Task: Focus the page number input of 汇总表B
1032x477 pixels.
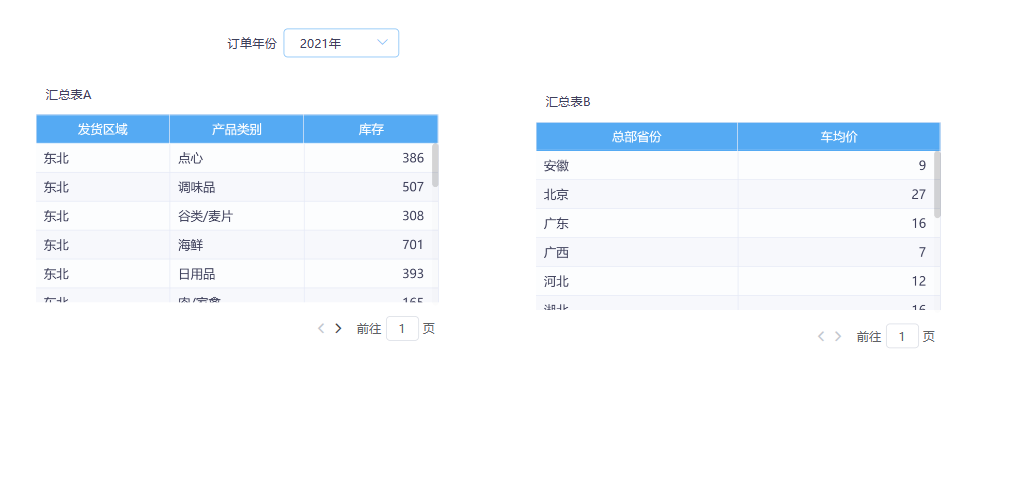Action: 902,336
